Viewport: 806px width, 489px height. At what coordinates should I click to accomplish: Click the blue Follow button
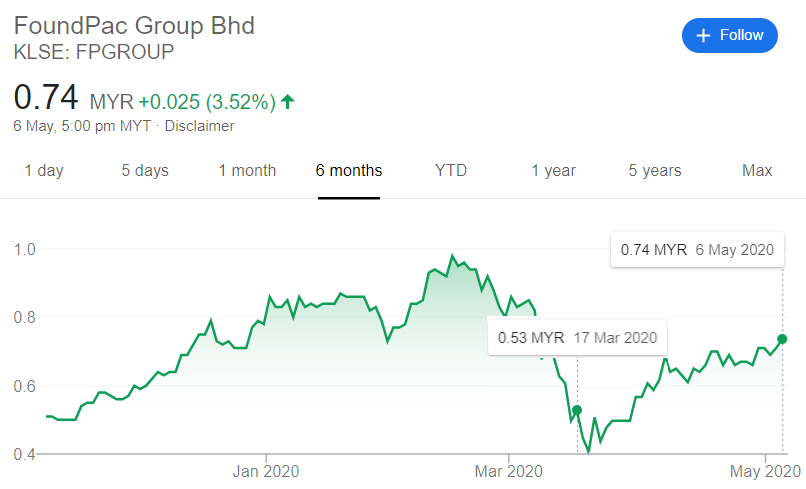click(729, 35)
